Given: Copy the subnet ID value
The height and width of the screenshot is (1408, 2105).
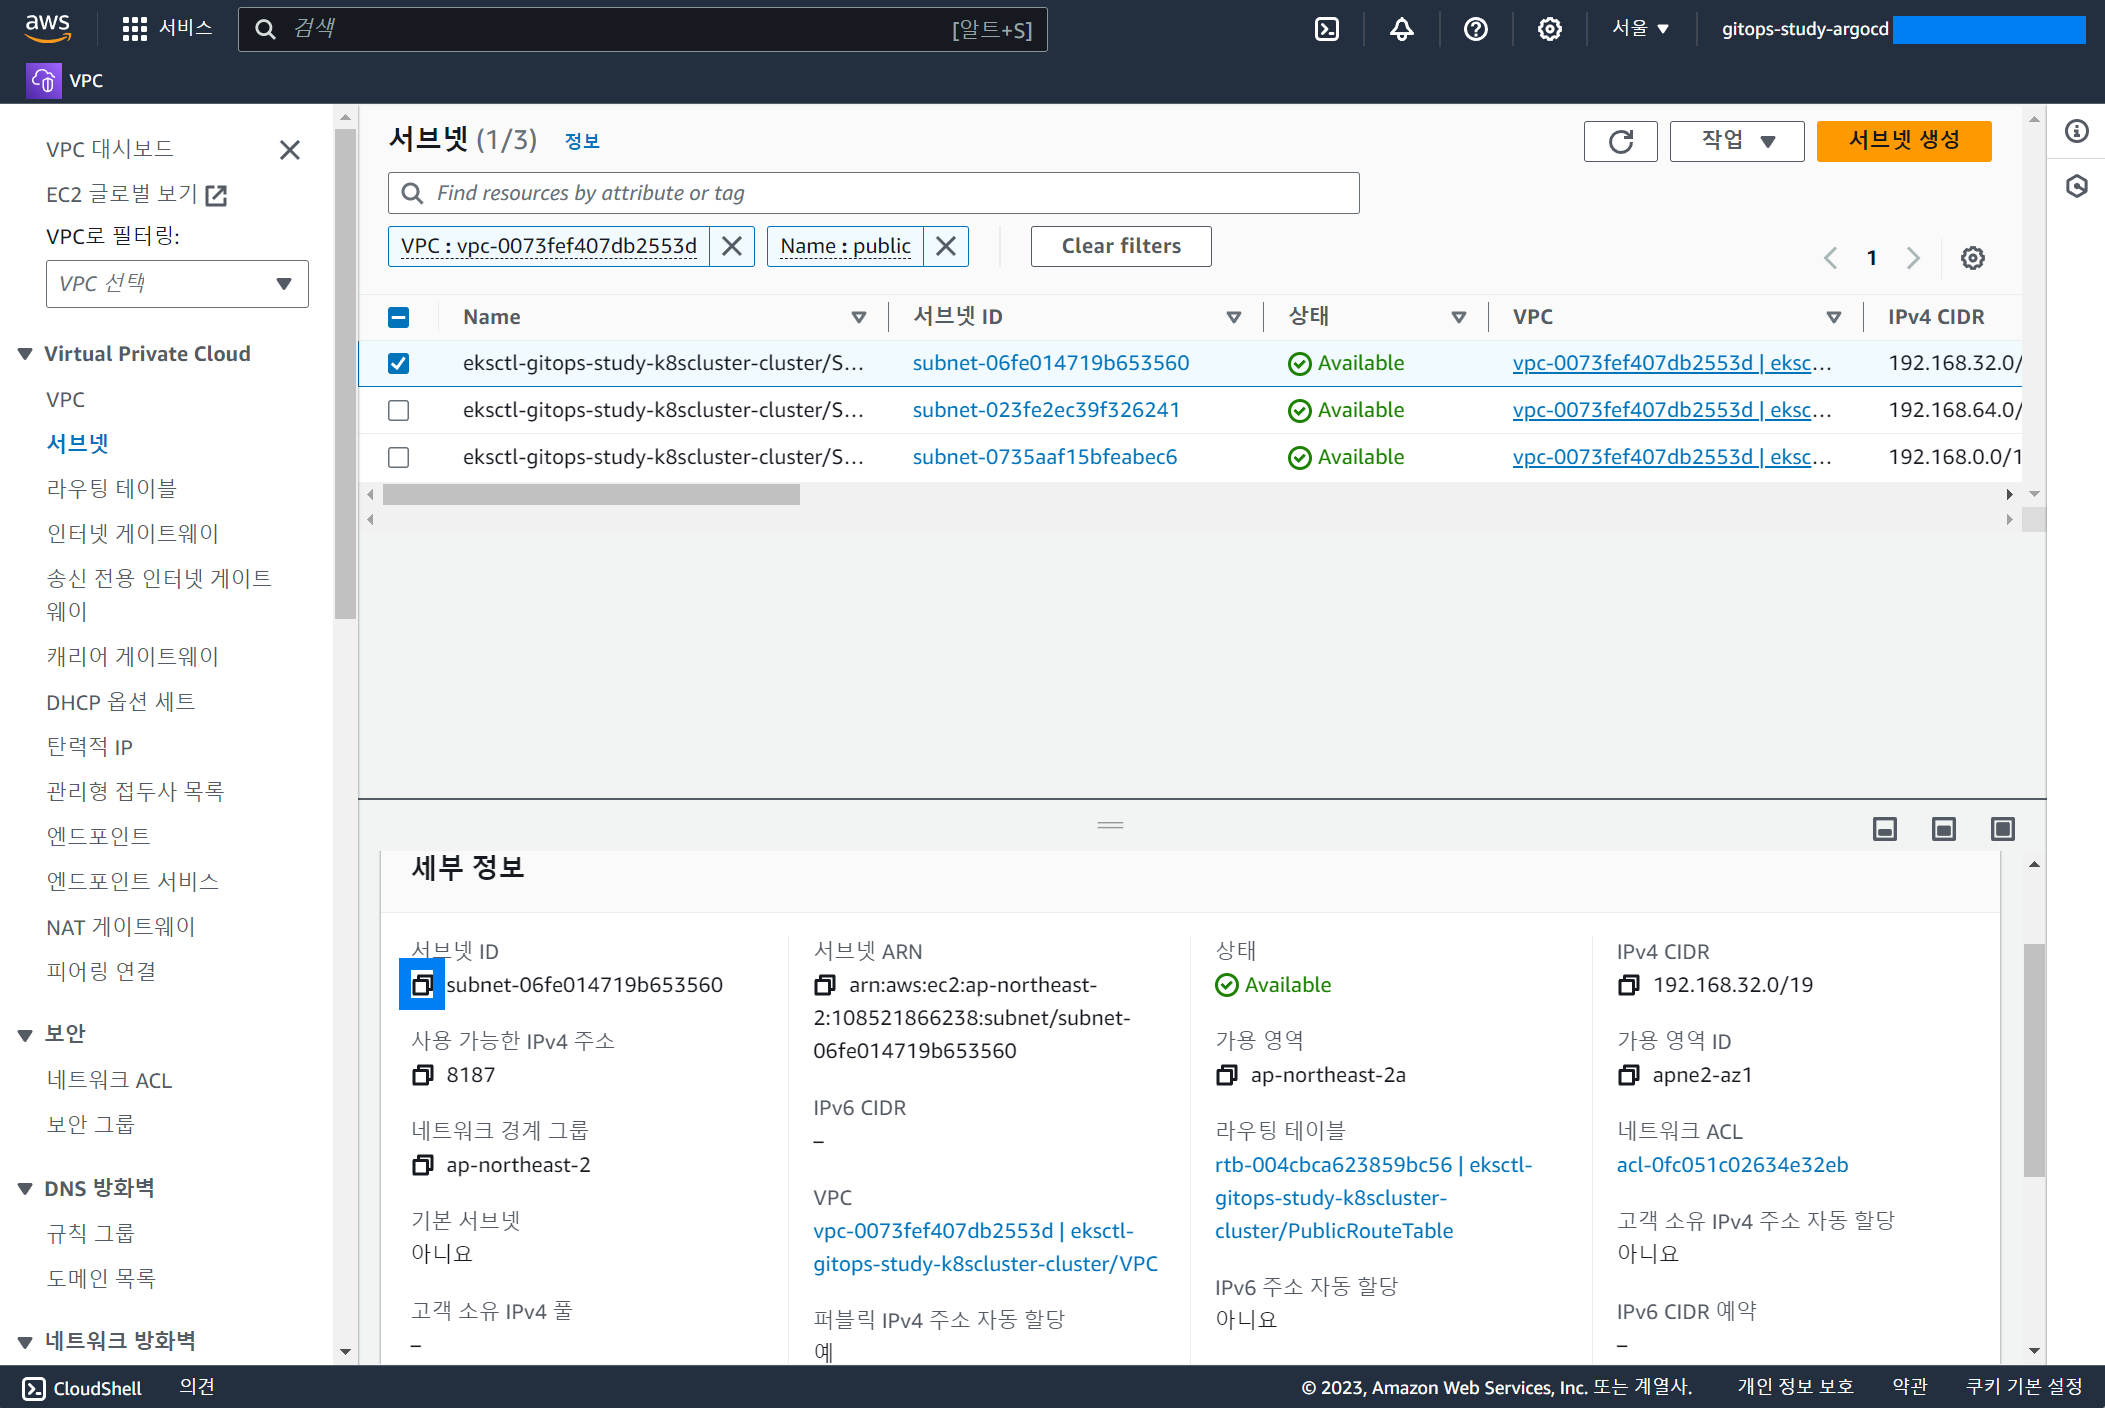Looking at the screenshot, I should (422, 985).
